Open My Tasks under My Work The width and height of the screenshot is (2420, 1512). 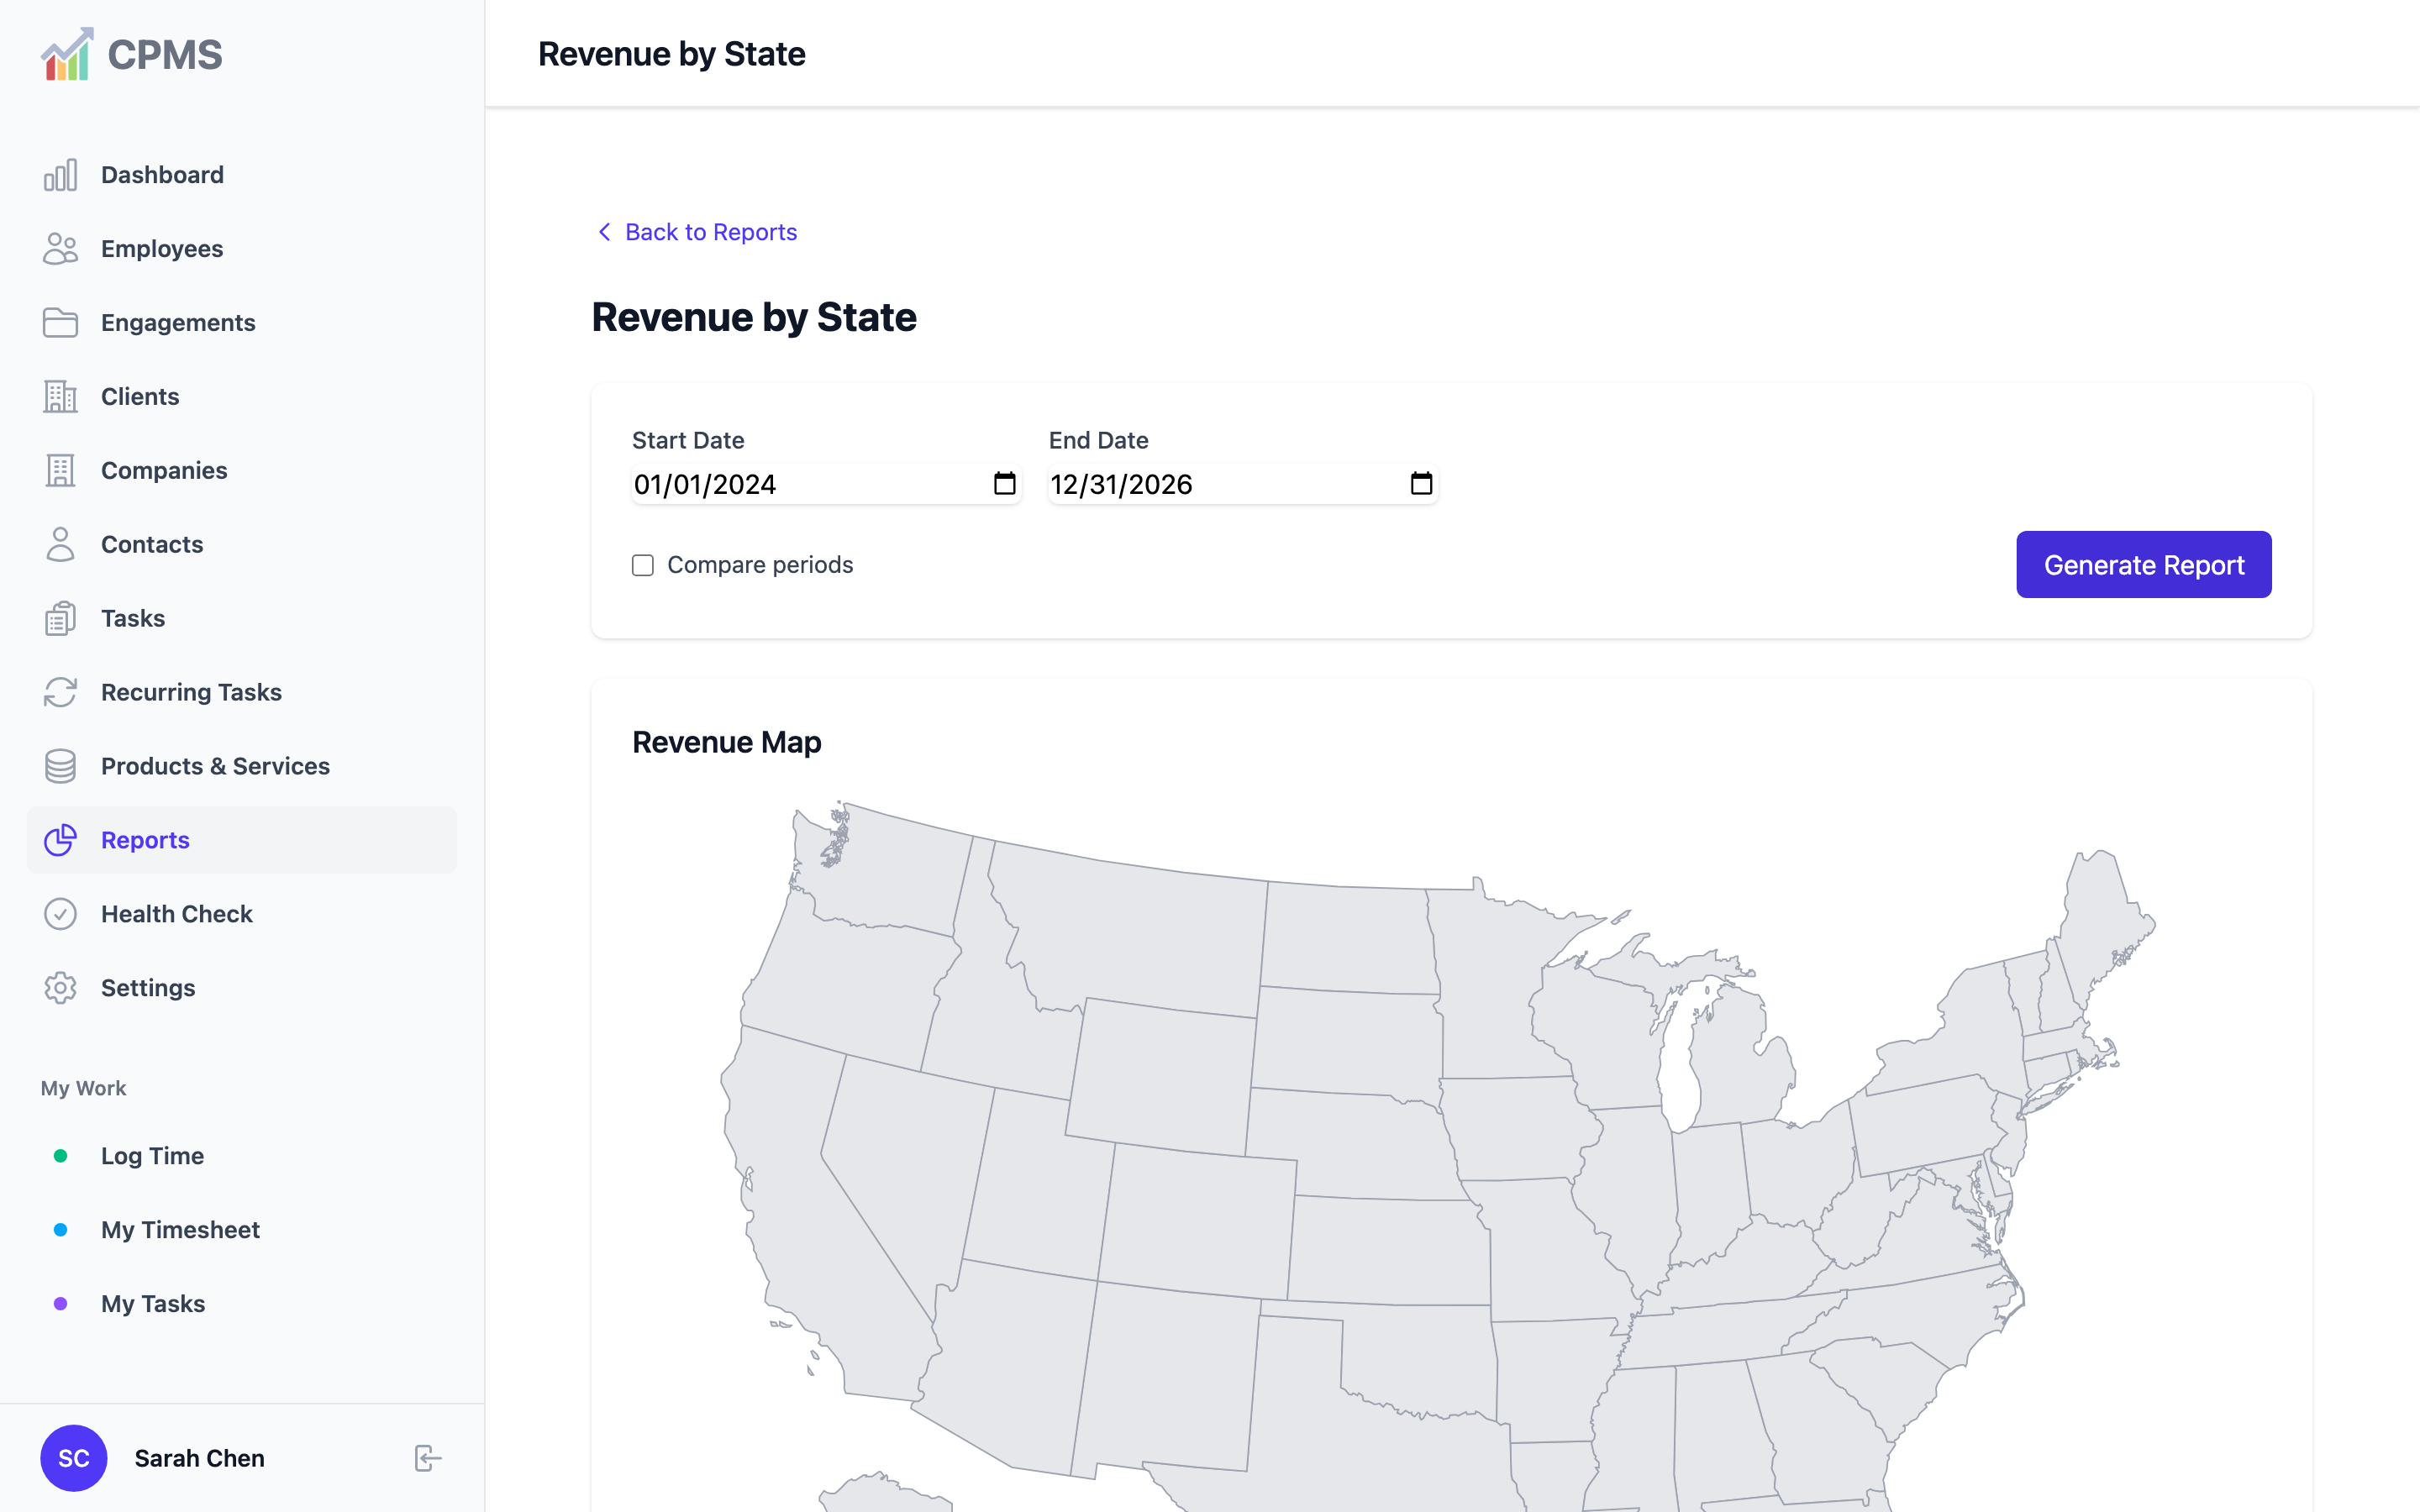point(241,1304)
